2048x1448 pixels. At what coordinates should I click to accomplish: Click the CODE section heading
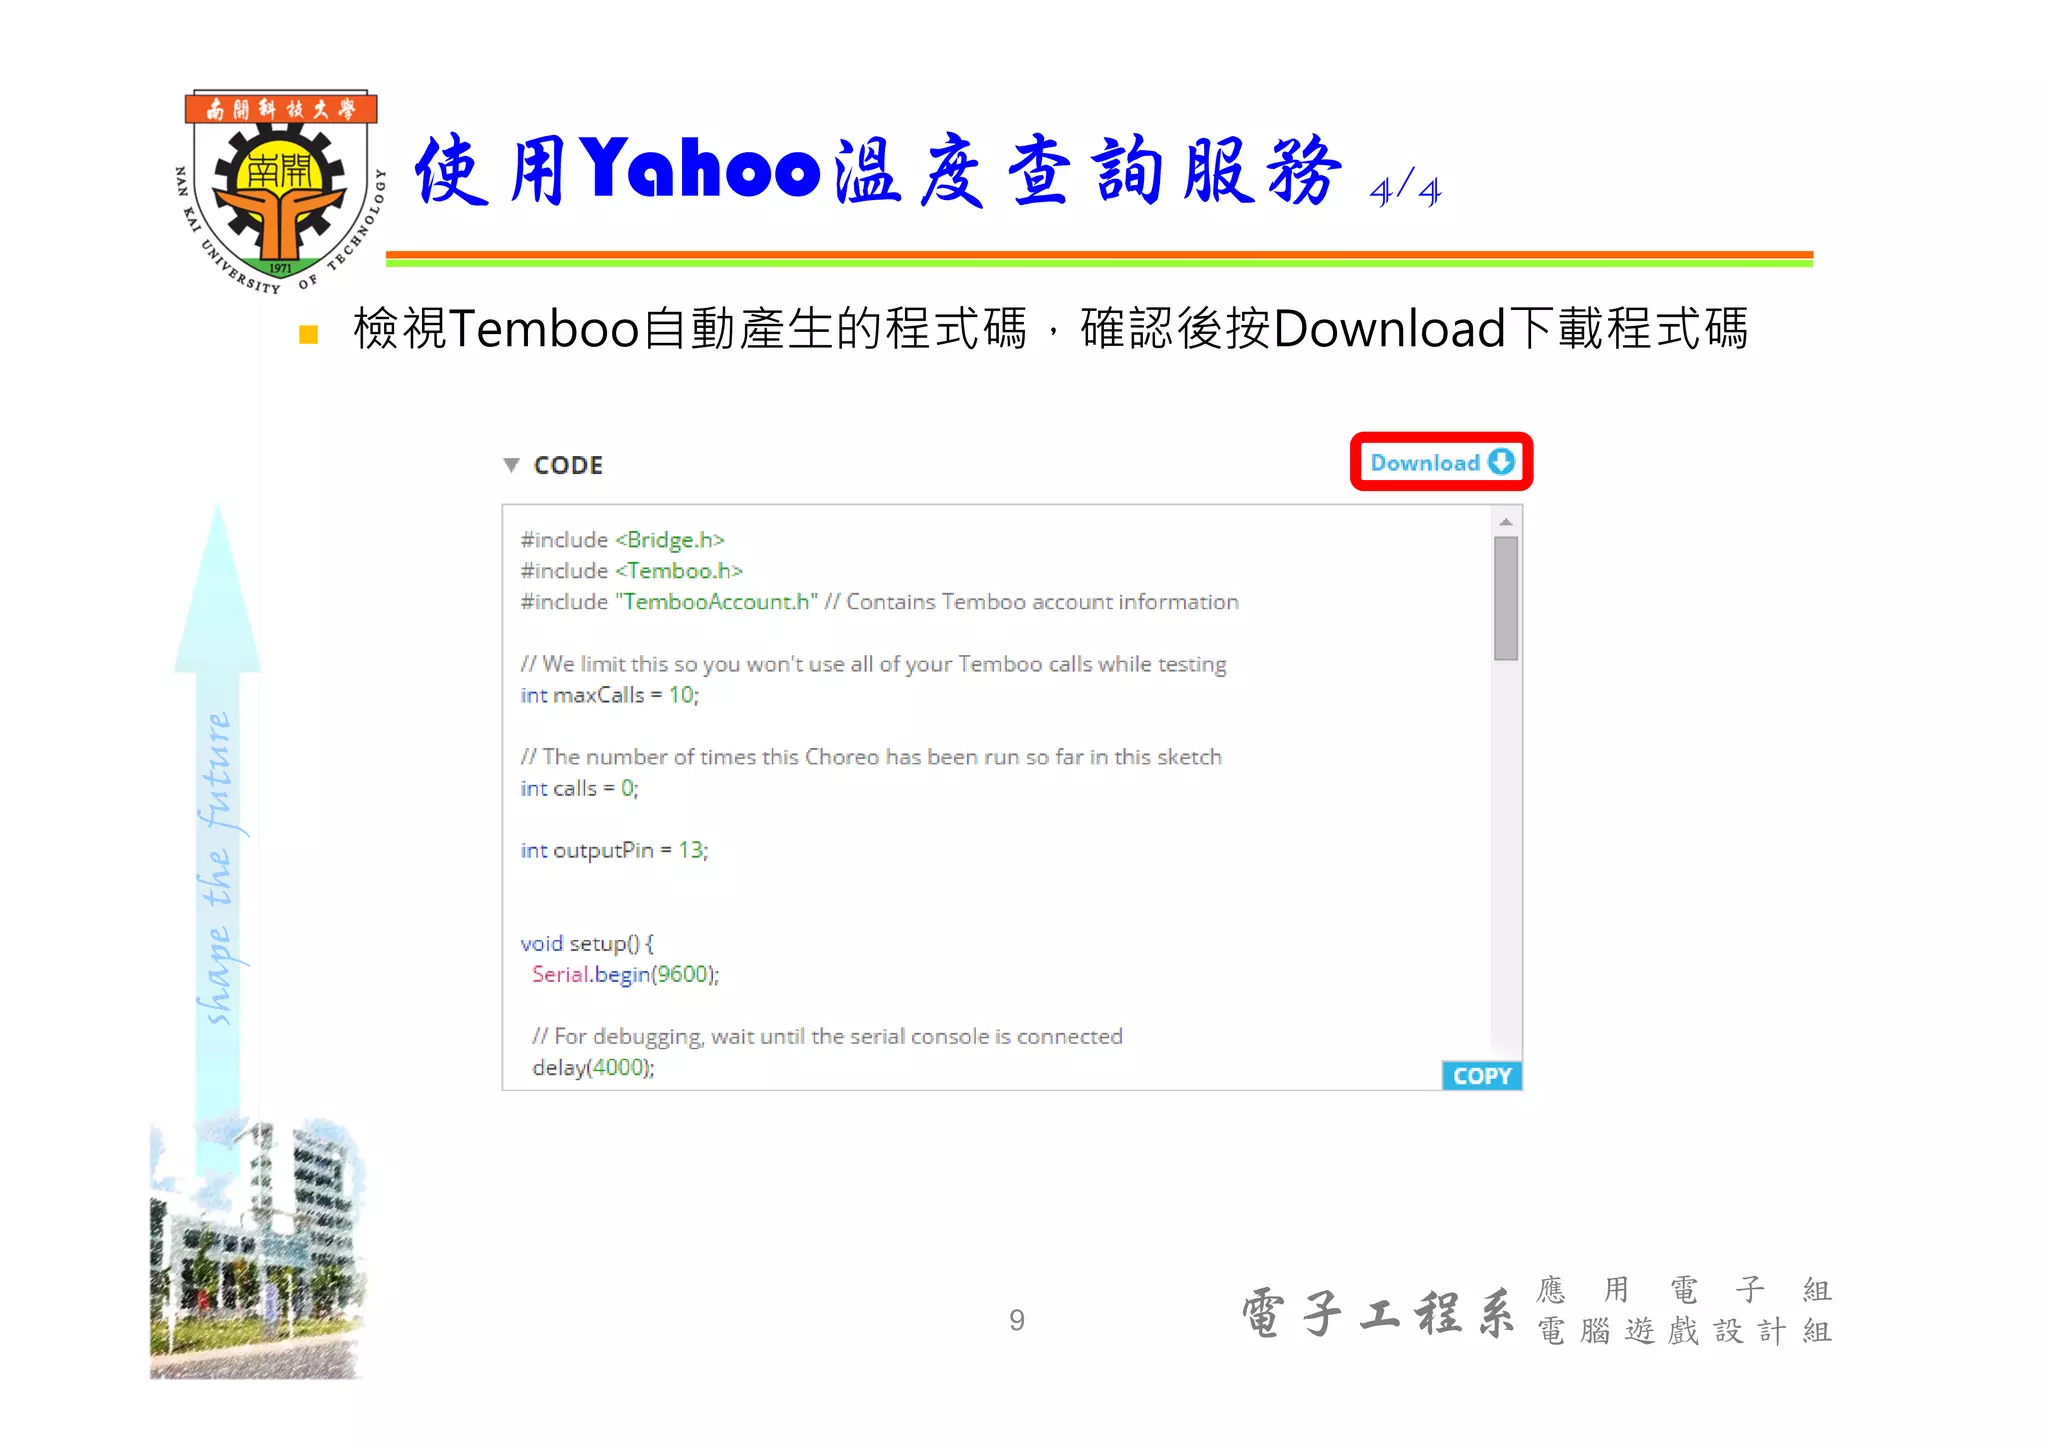coord(568,465)
